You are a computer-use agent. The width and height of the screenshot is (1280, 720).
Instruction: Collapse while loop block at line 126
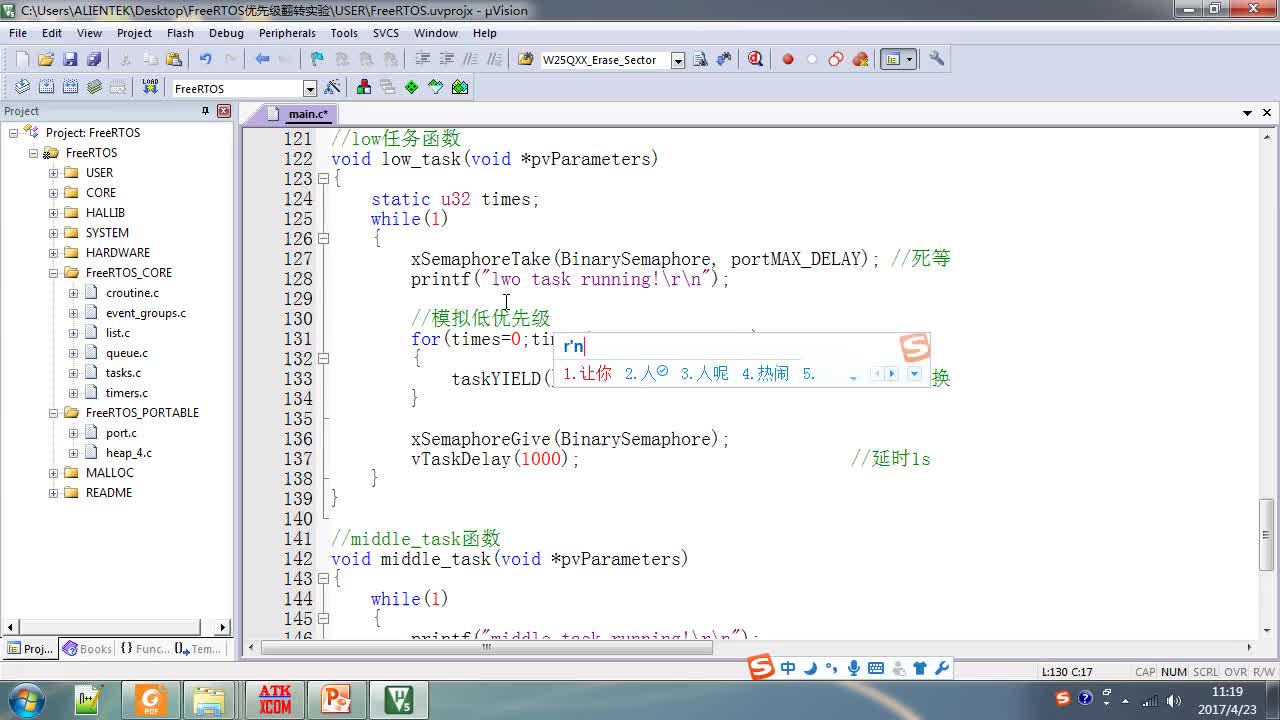[323, 239]
